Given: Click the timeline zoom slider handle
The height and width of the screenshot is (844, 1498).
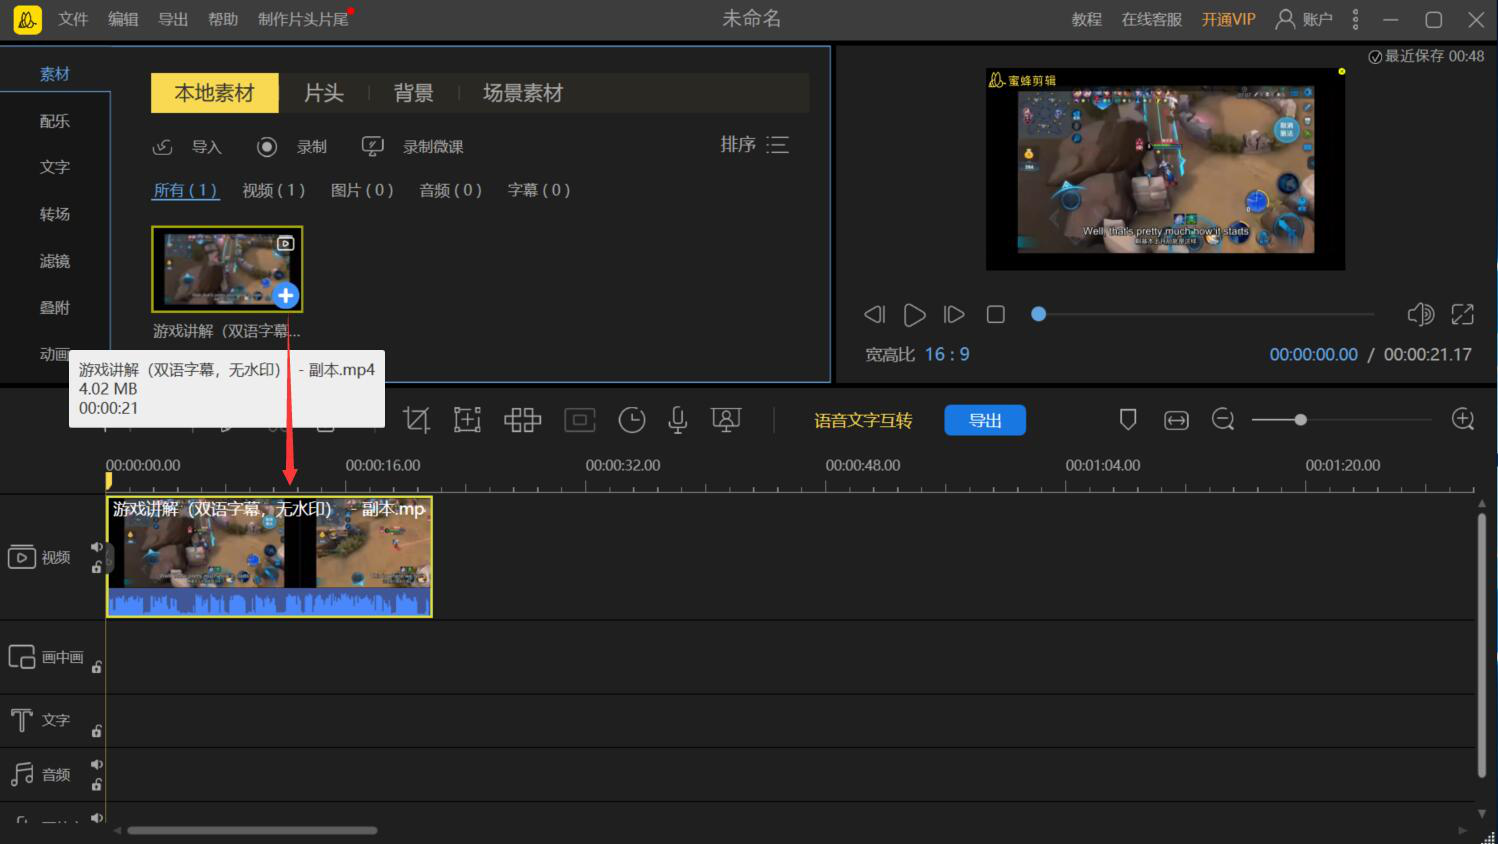Looking at the screenshot, I should point(1300,420).
